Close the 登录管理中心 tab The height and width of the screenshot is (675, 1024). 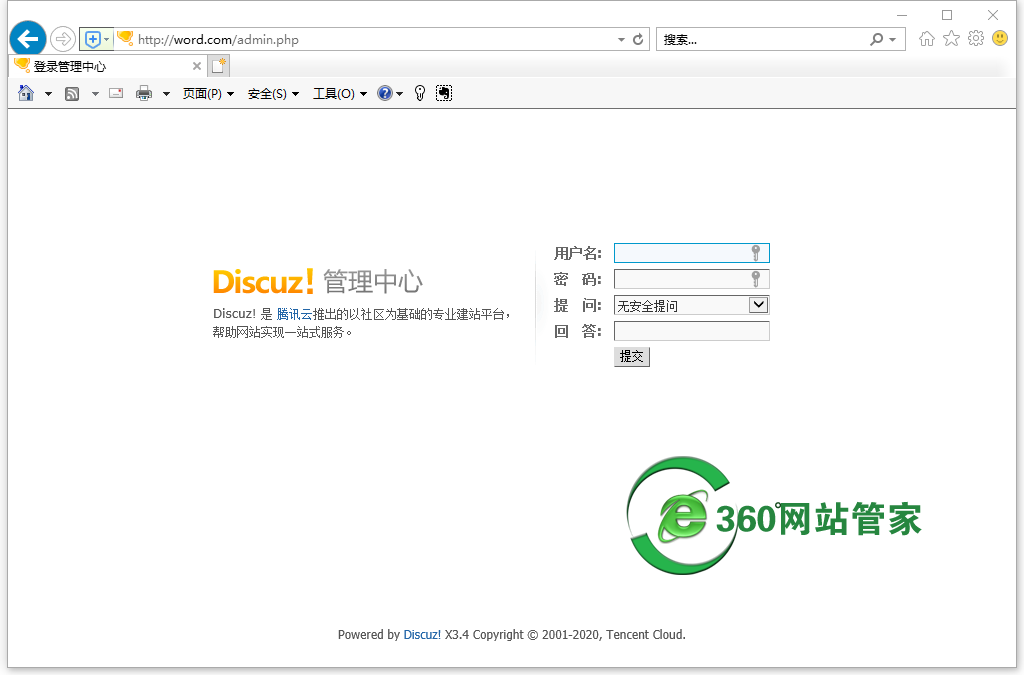pyautogui.click(x=197, y=66)
